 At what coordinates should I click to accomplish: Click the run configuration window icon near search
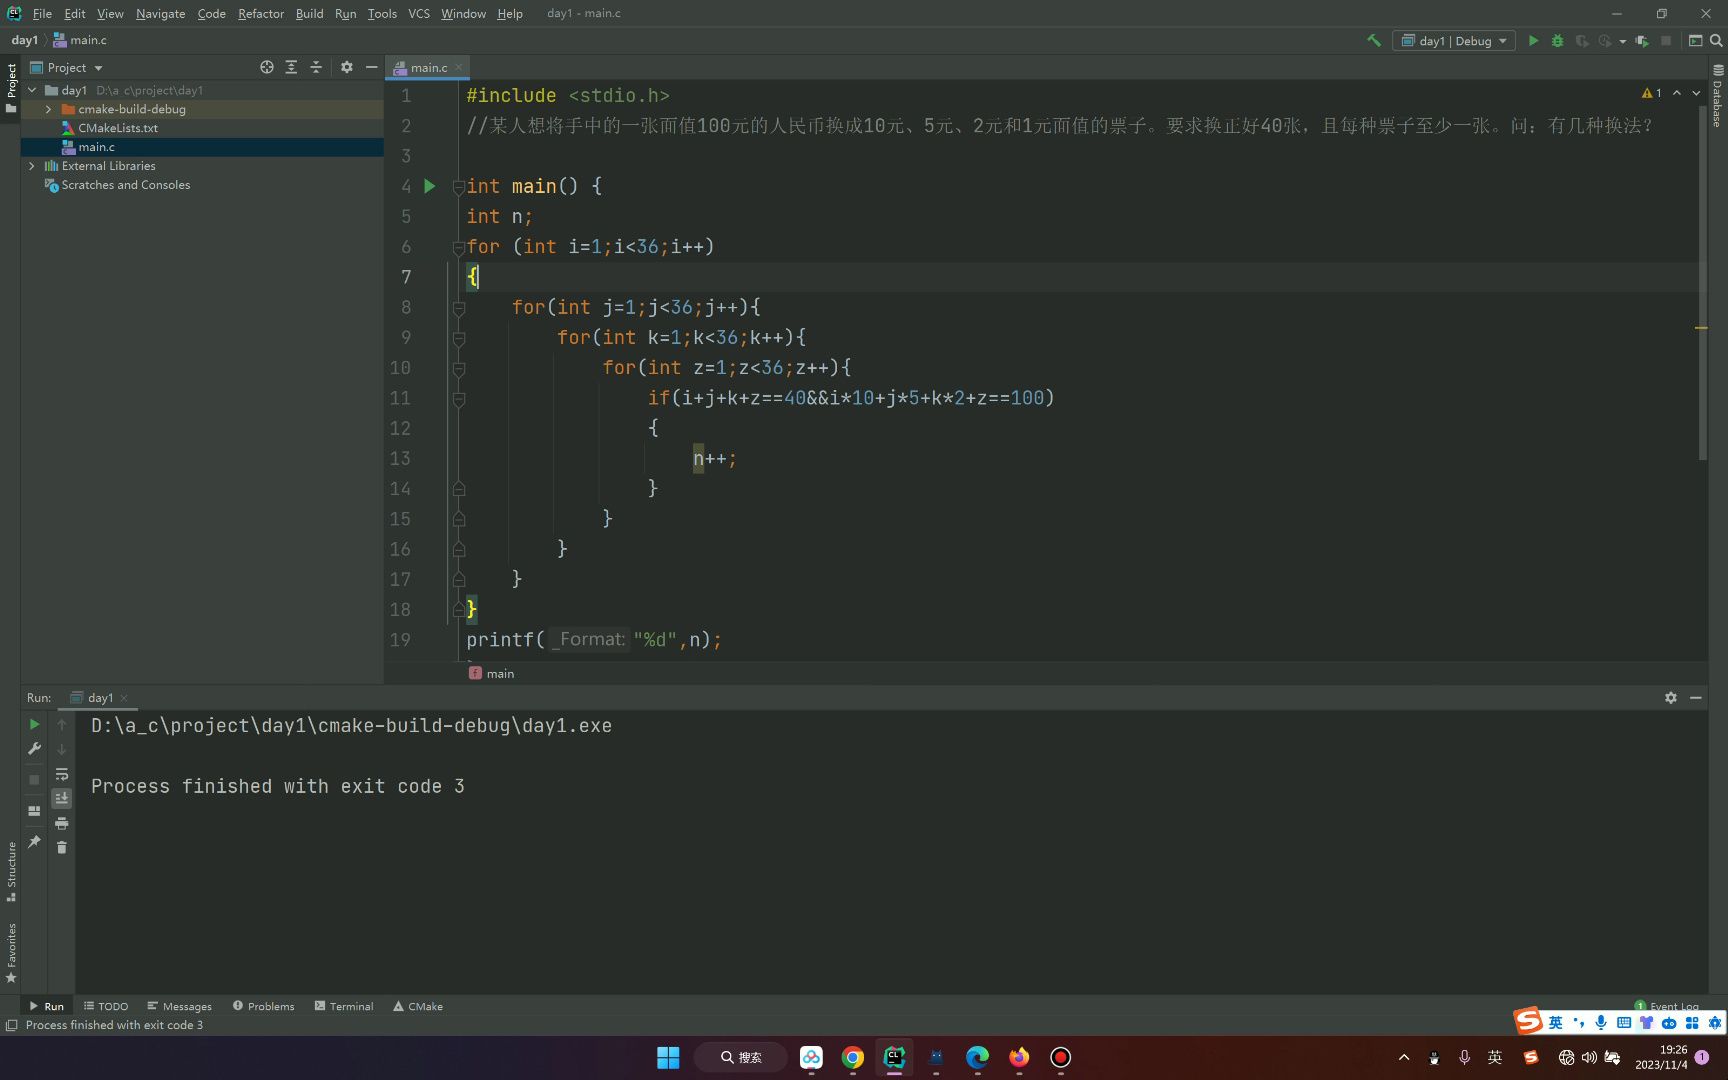[1695, 41]
